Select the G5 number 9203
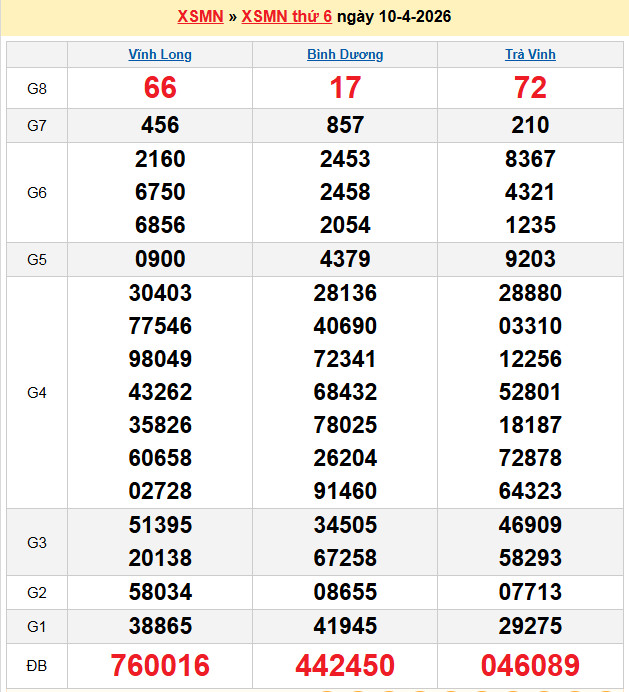 point(530,259)
